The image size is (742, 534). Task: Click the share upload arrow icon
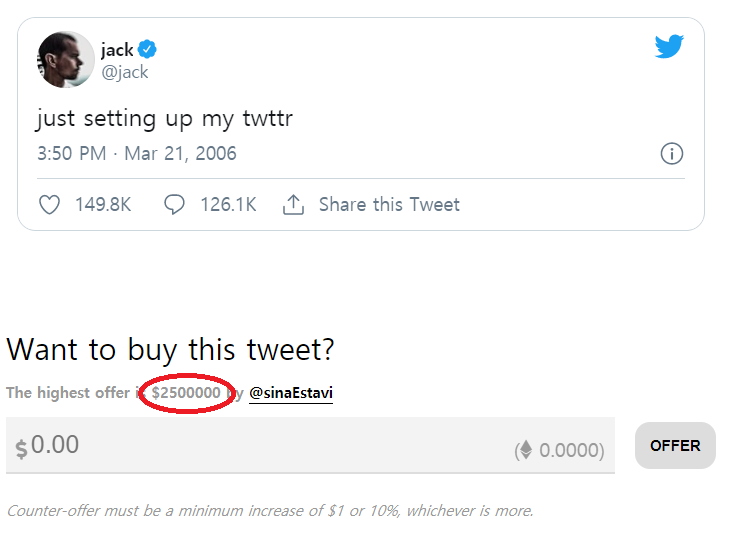[x=293, y=205]
